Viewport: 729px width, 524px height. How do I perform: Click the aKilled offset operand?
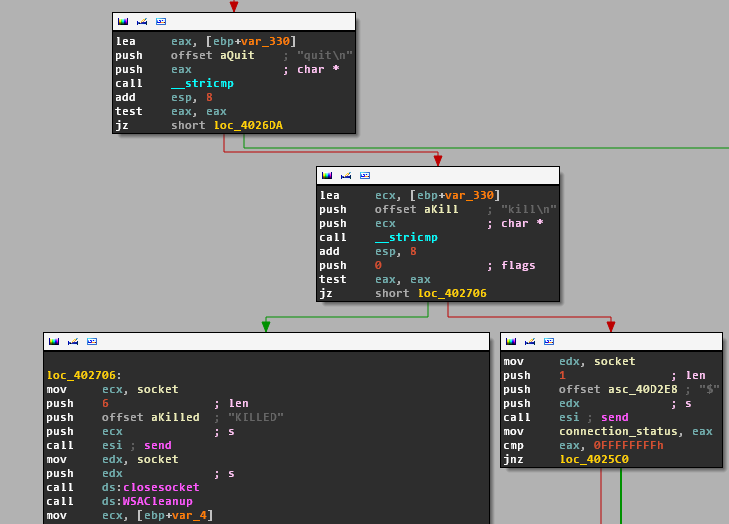[x=175, y=417]
